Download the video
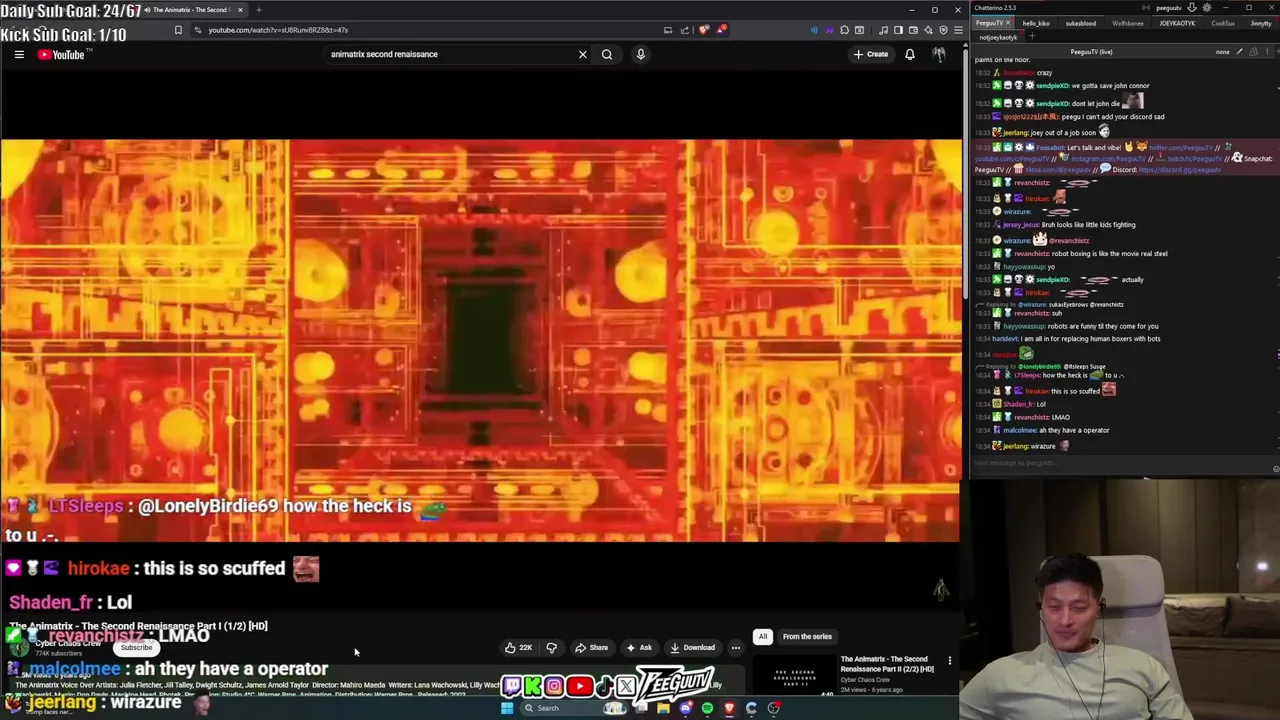1280x720 pixels. point(693,648)
